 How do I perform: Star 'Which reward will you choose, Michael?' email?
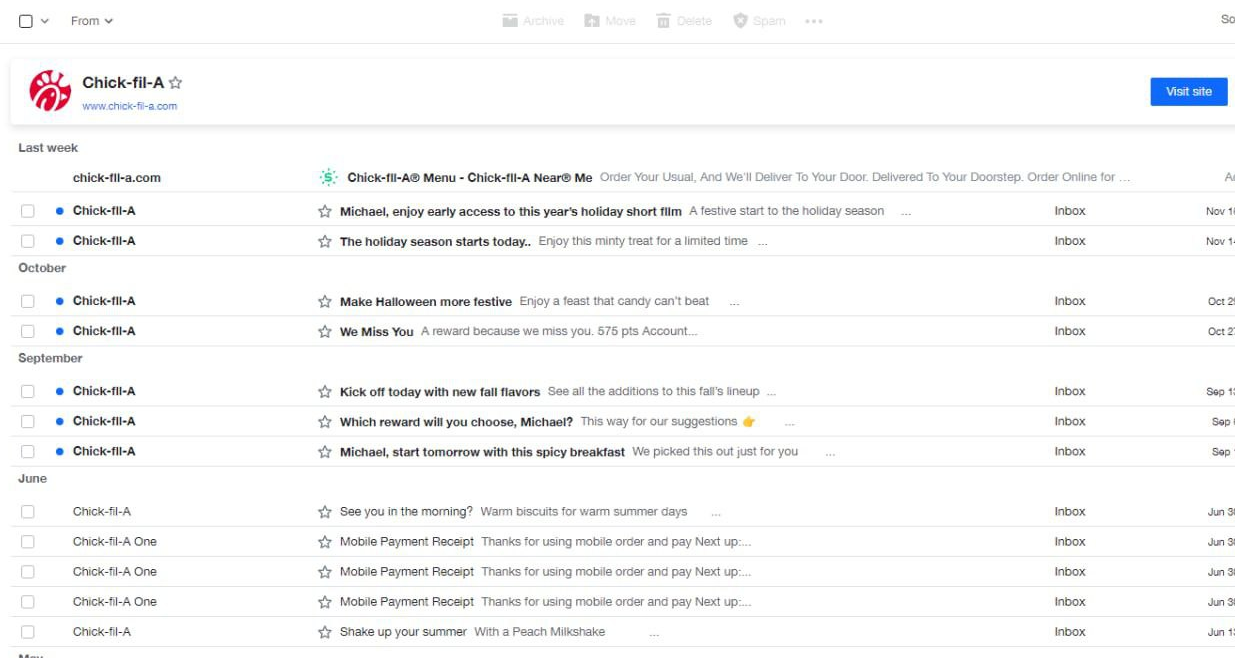pyautogui.click(x=324, y=421)
